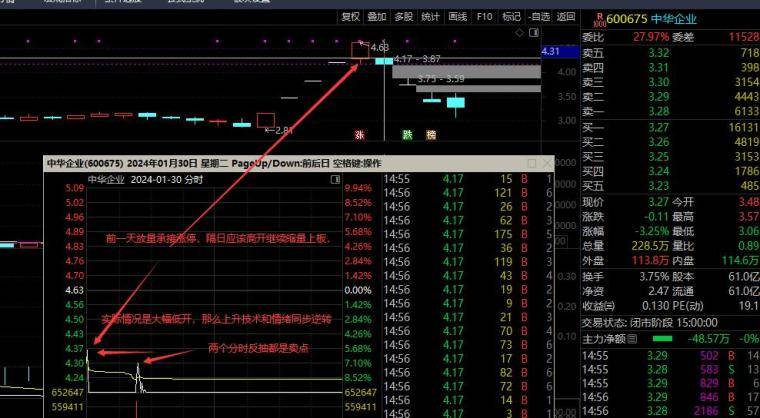The height and width of the screenshot is (418, 760).
Task: Click the 跌 marker under the candlestick chart
Action: click(x=408, y=135)
